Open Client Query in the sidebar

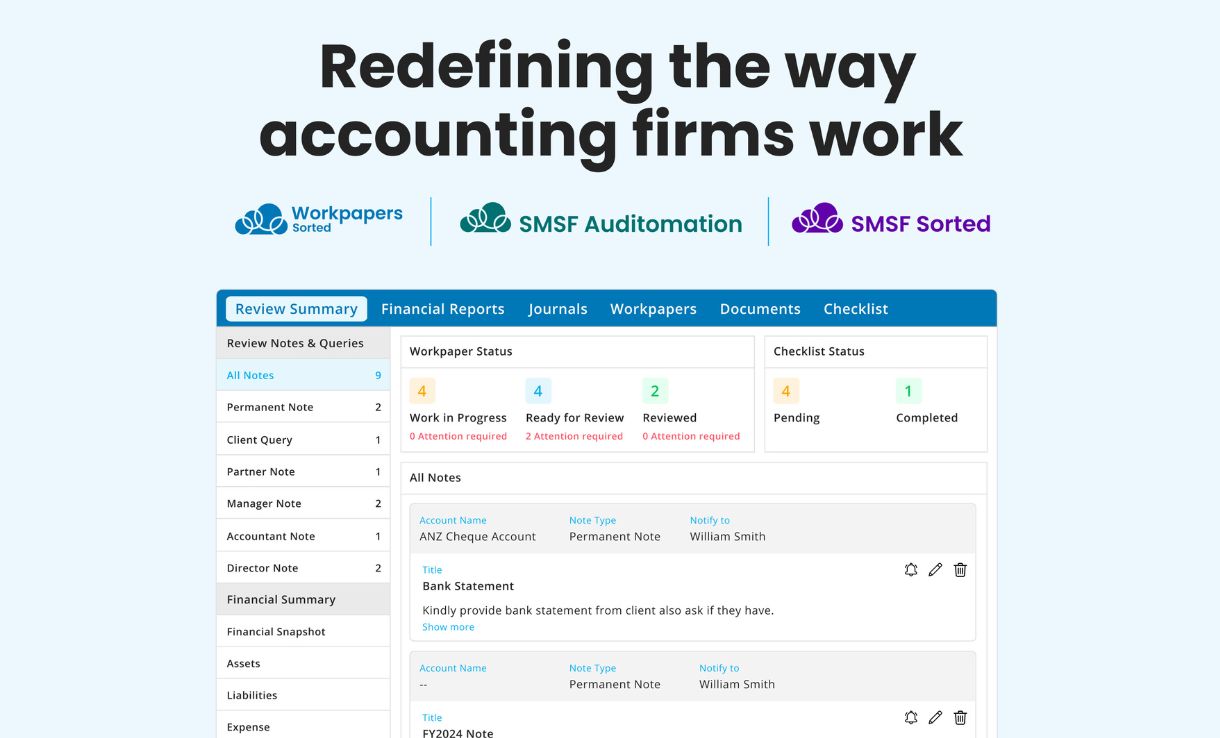303,440
